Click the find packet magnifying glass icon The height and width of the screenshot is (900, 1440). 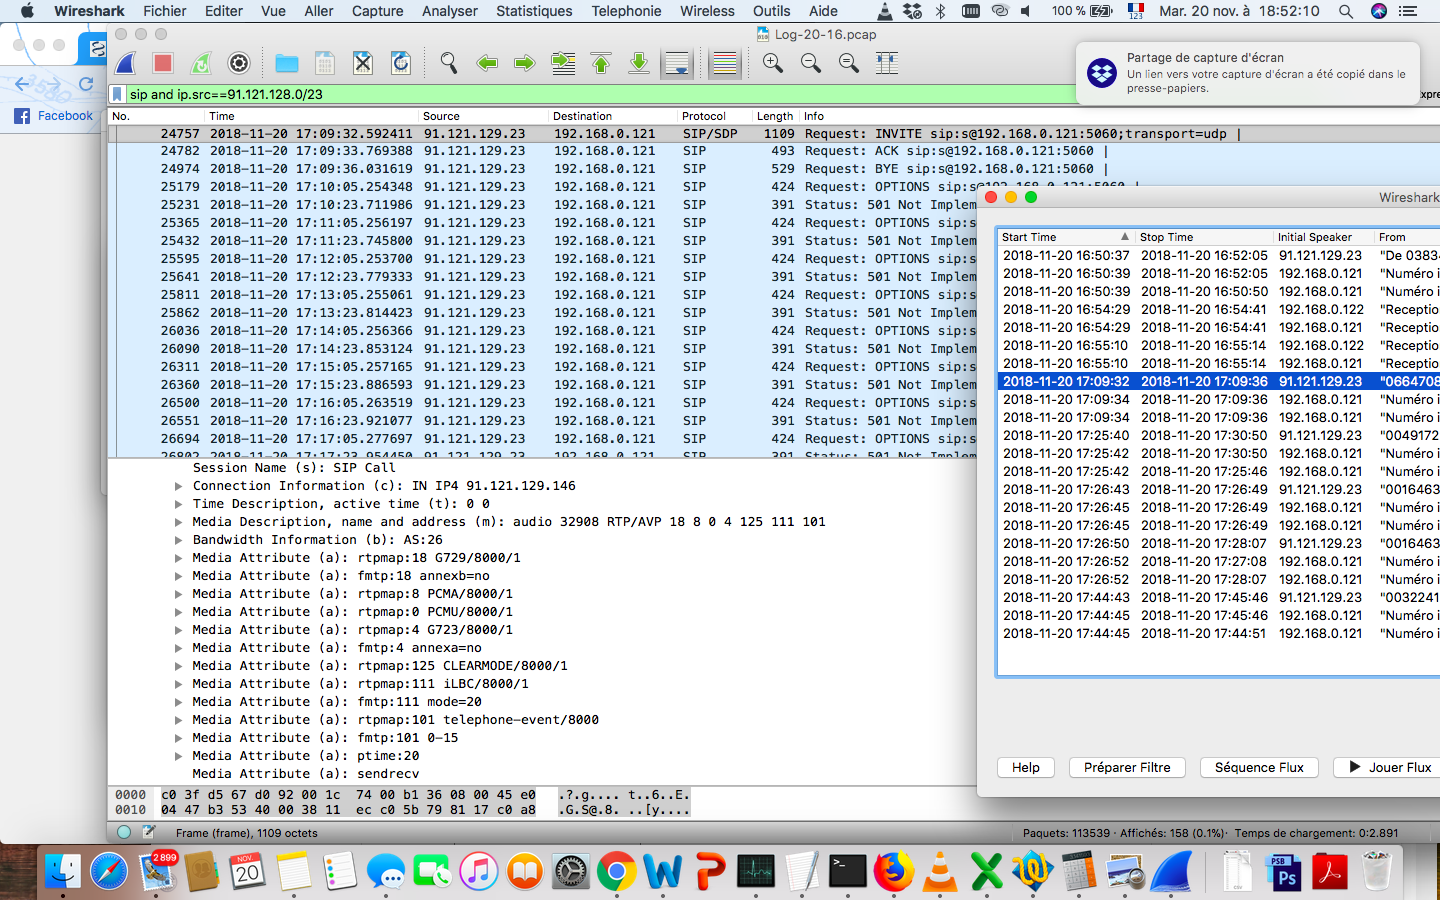coord(449,64)
